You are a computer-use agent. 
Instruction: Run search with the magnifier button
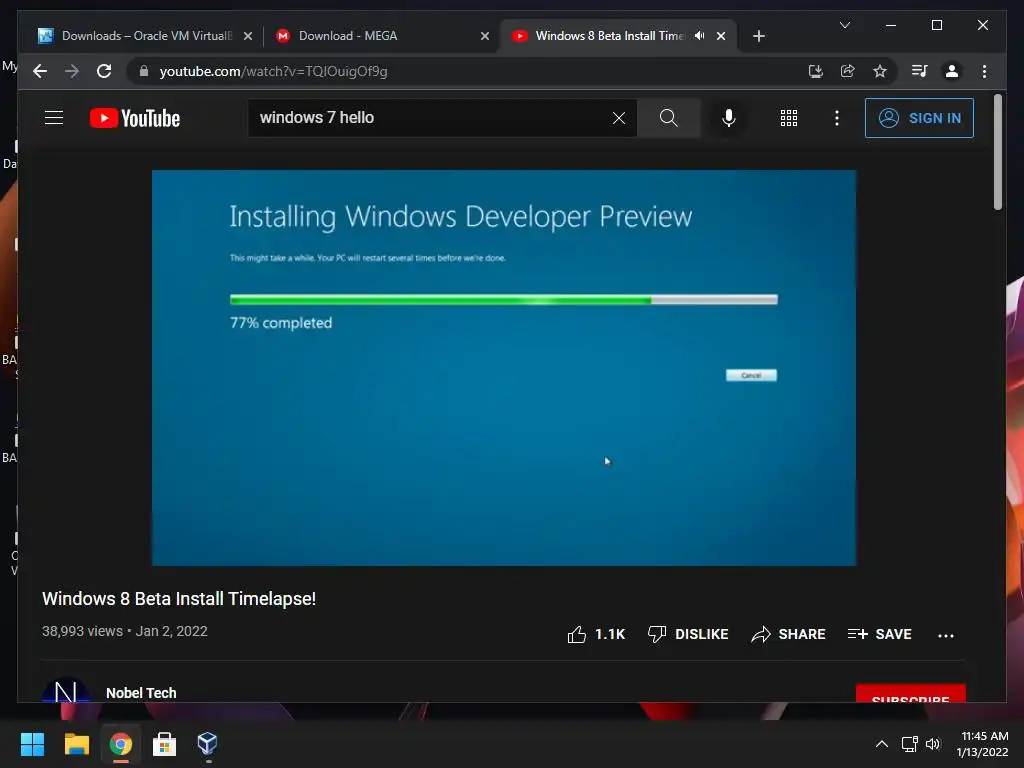click(669, 118)
